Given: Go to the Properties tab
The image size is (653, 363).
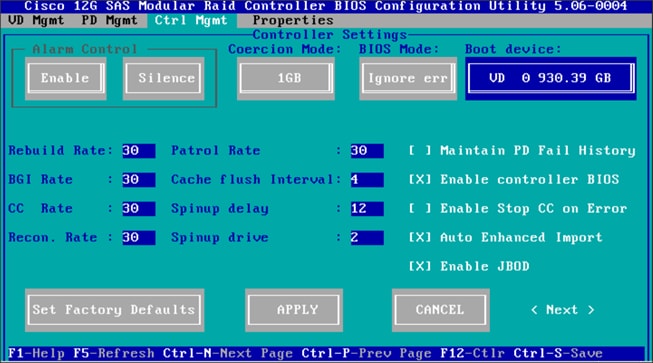Looking at the screenshot, I should [x=293, y=20].
